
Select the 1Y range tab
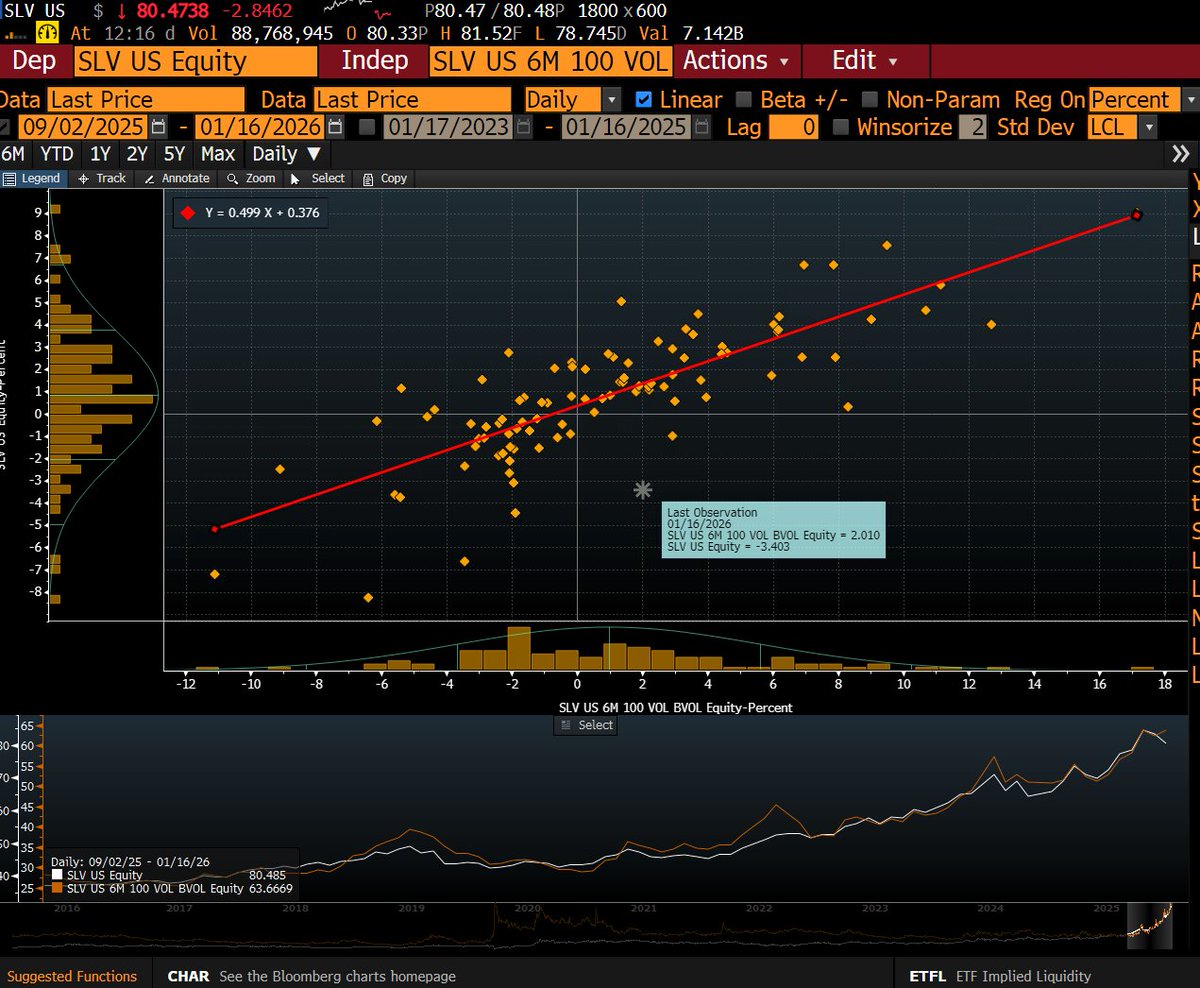pos(100,154)
